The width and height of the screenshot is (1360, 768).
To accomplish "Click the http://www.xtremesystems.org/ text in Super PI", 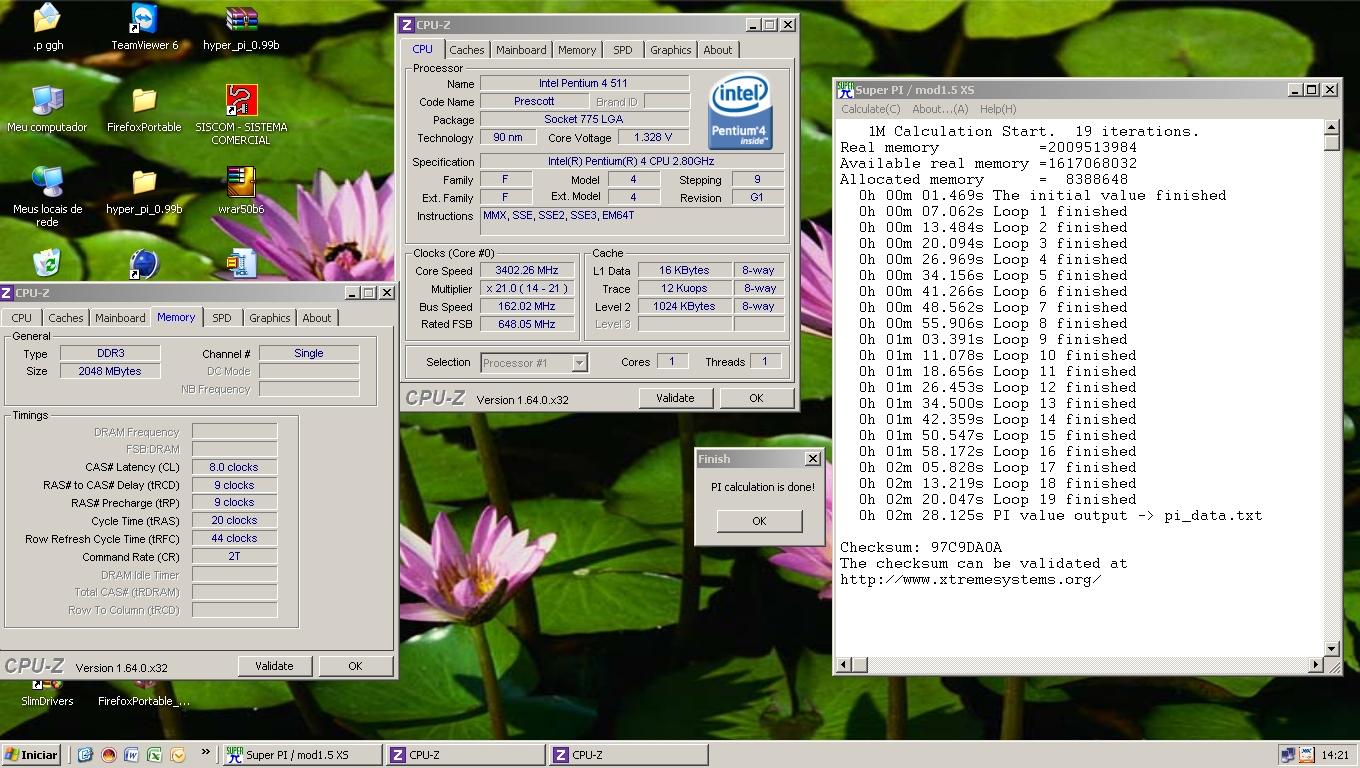I will tap(971, 579).
